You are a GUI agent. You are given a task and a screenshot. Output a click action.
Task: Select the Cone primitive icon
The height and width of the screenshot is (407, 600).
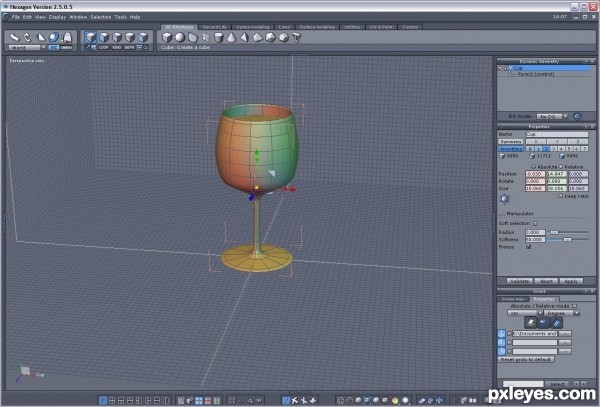point(232,37)
